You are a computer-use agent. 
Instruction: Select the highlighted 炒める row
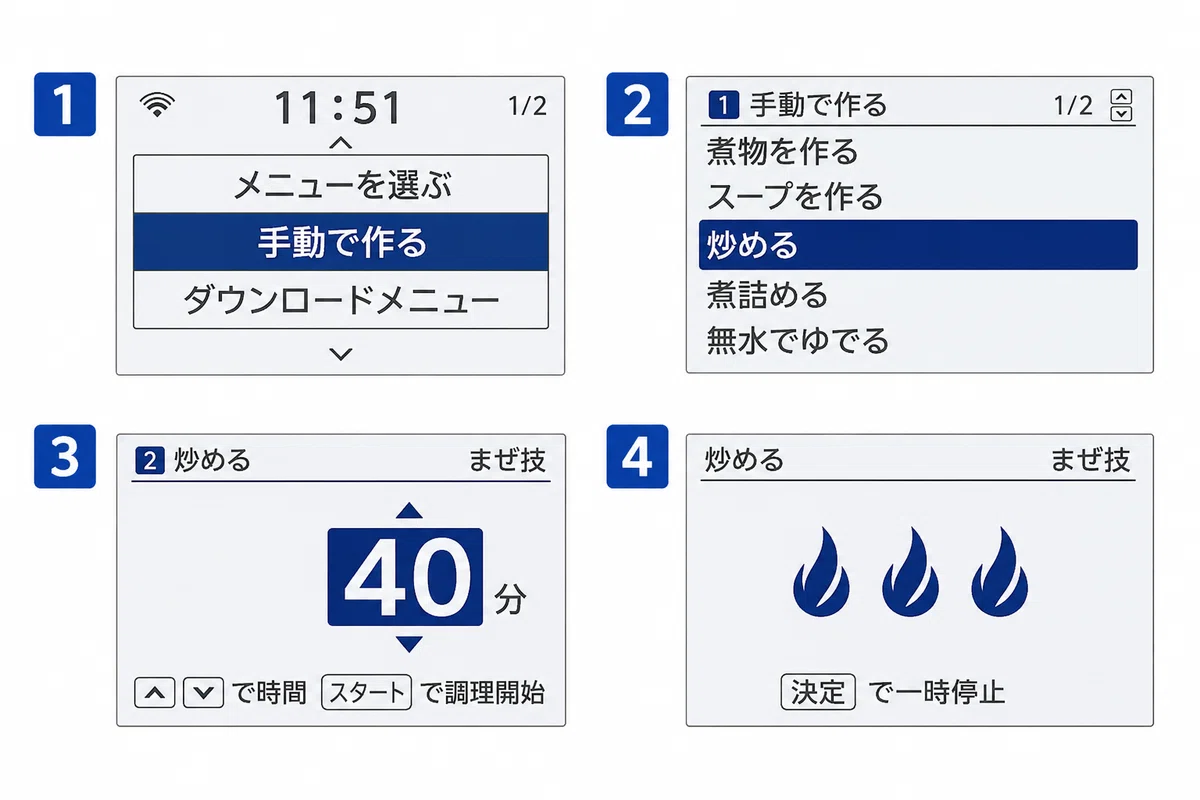[x=918, y=245]
